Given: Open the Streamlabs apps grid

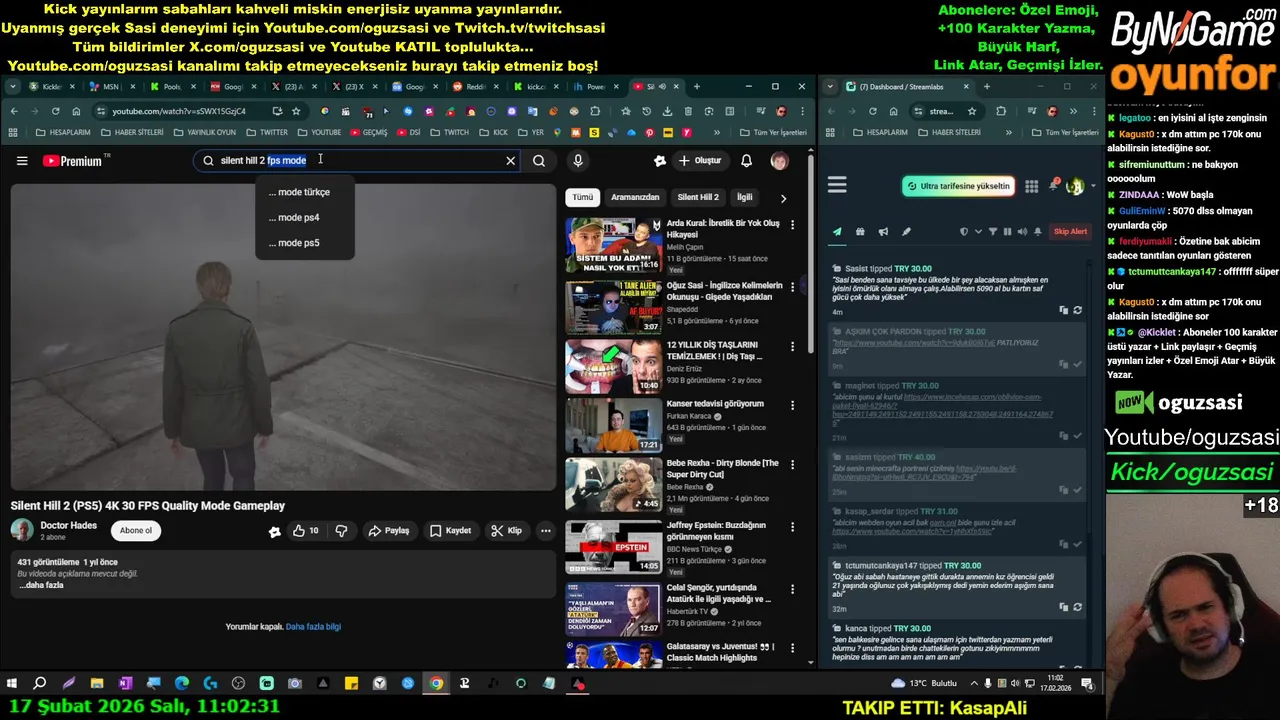Looking at the screenshot, I should click(x=1031, y=186).
